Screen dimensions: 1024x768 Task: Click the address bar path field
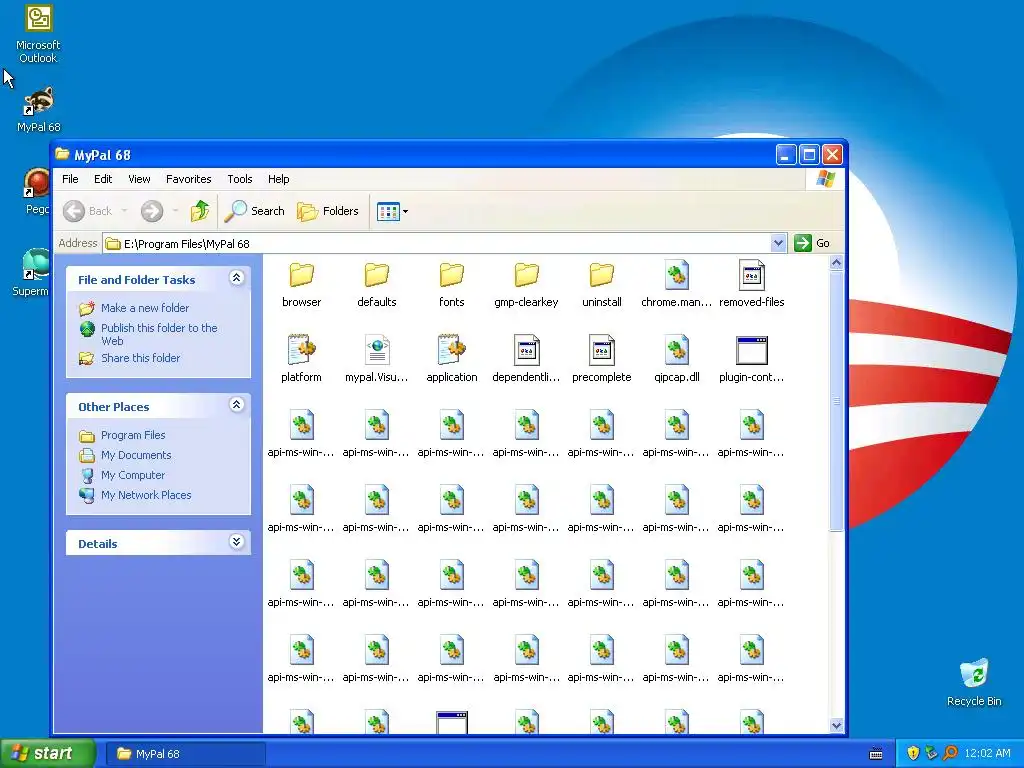click(436, 244)
